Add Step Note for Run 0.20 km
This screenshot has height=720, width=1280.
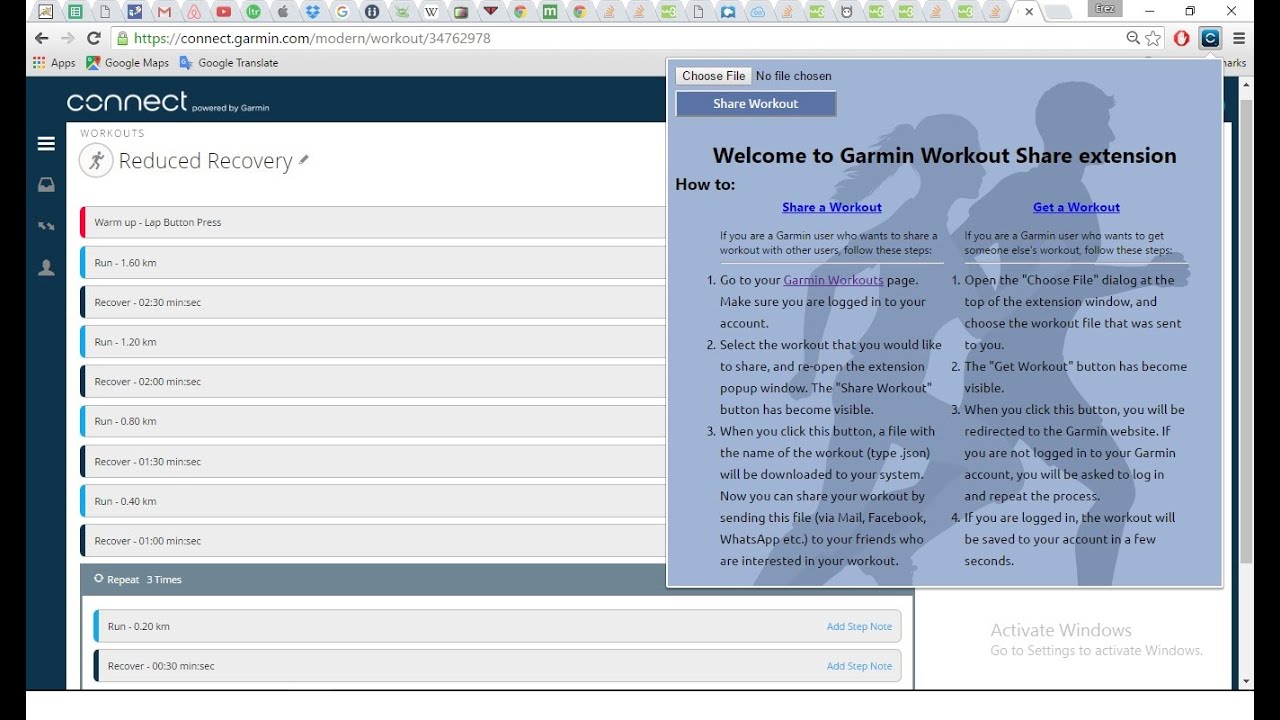click(x=859, y=626)
